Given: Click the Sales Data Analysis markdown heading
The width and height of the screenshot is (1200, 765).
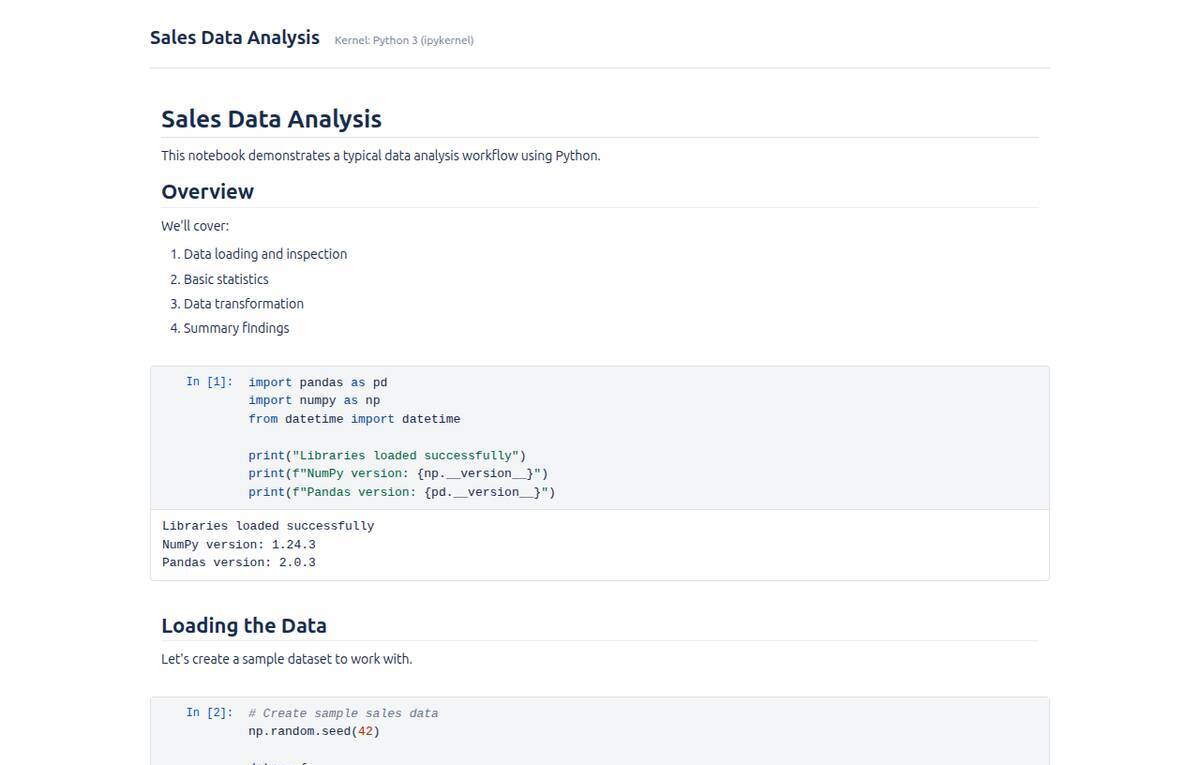Looking at the screenshot, I should click(271, 119).
